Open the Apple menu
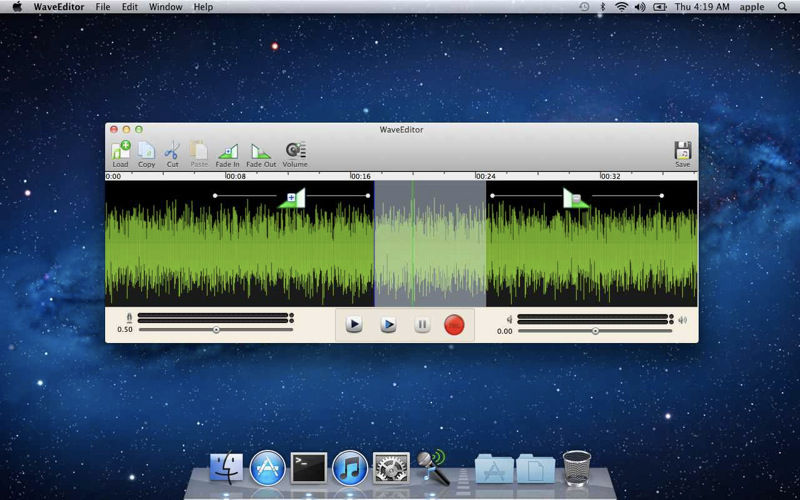Image resolution: width=800 pixels, height=500 pixels. (17, 7)
